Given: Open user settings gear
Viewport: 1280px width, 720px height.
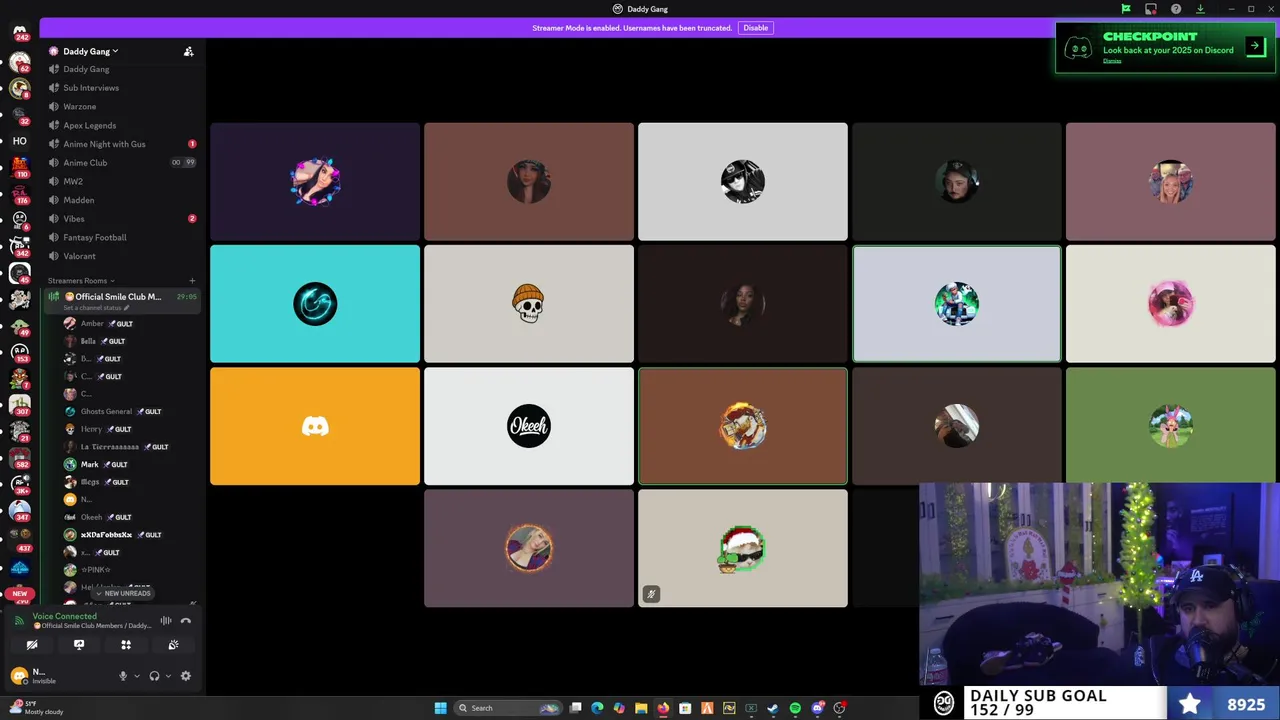Looking at the screenshot, I should click(185, 676).
